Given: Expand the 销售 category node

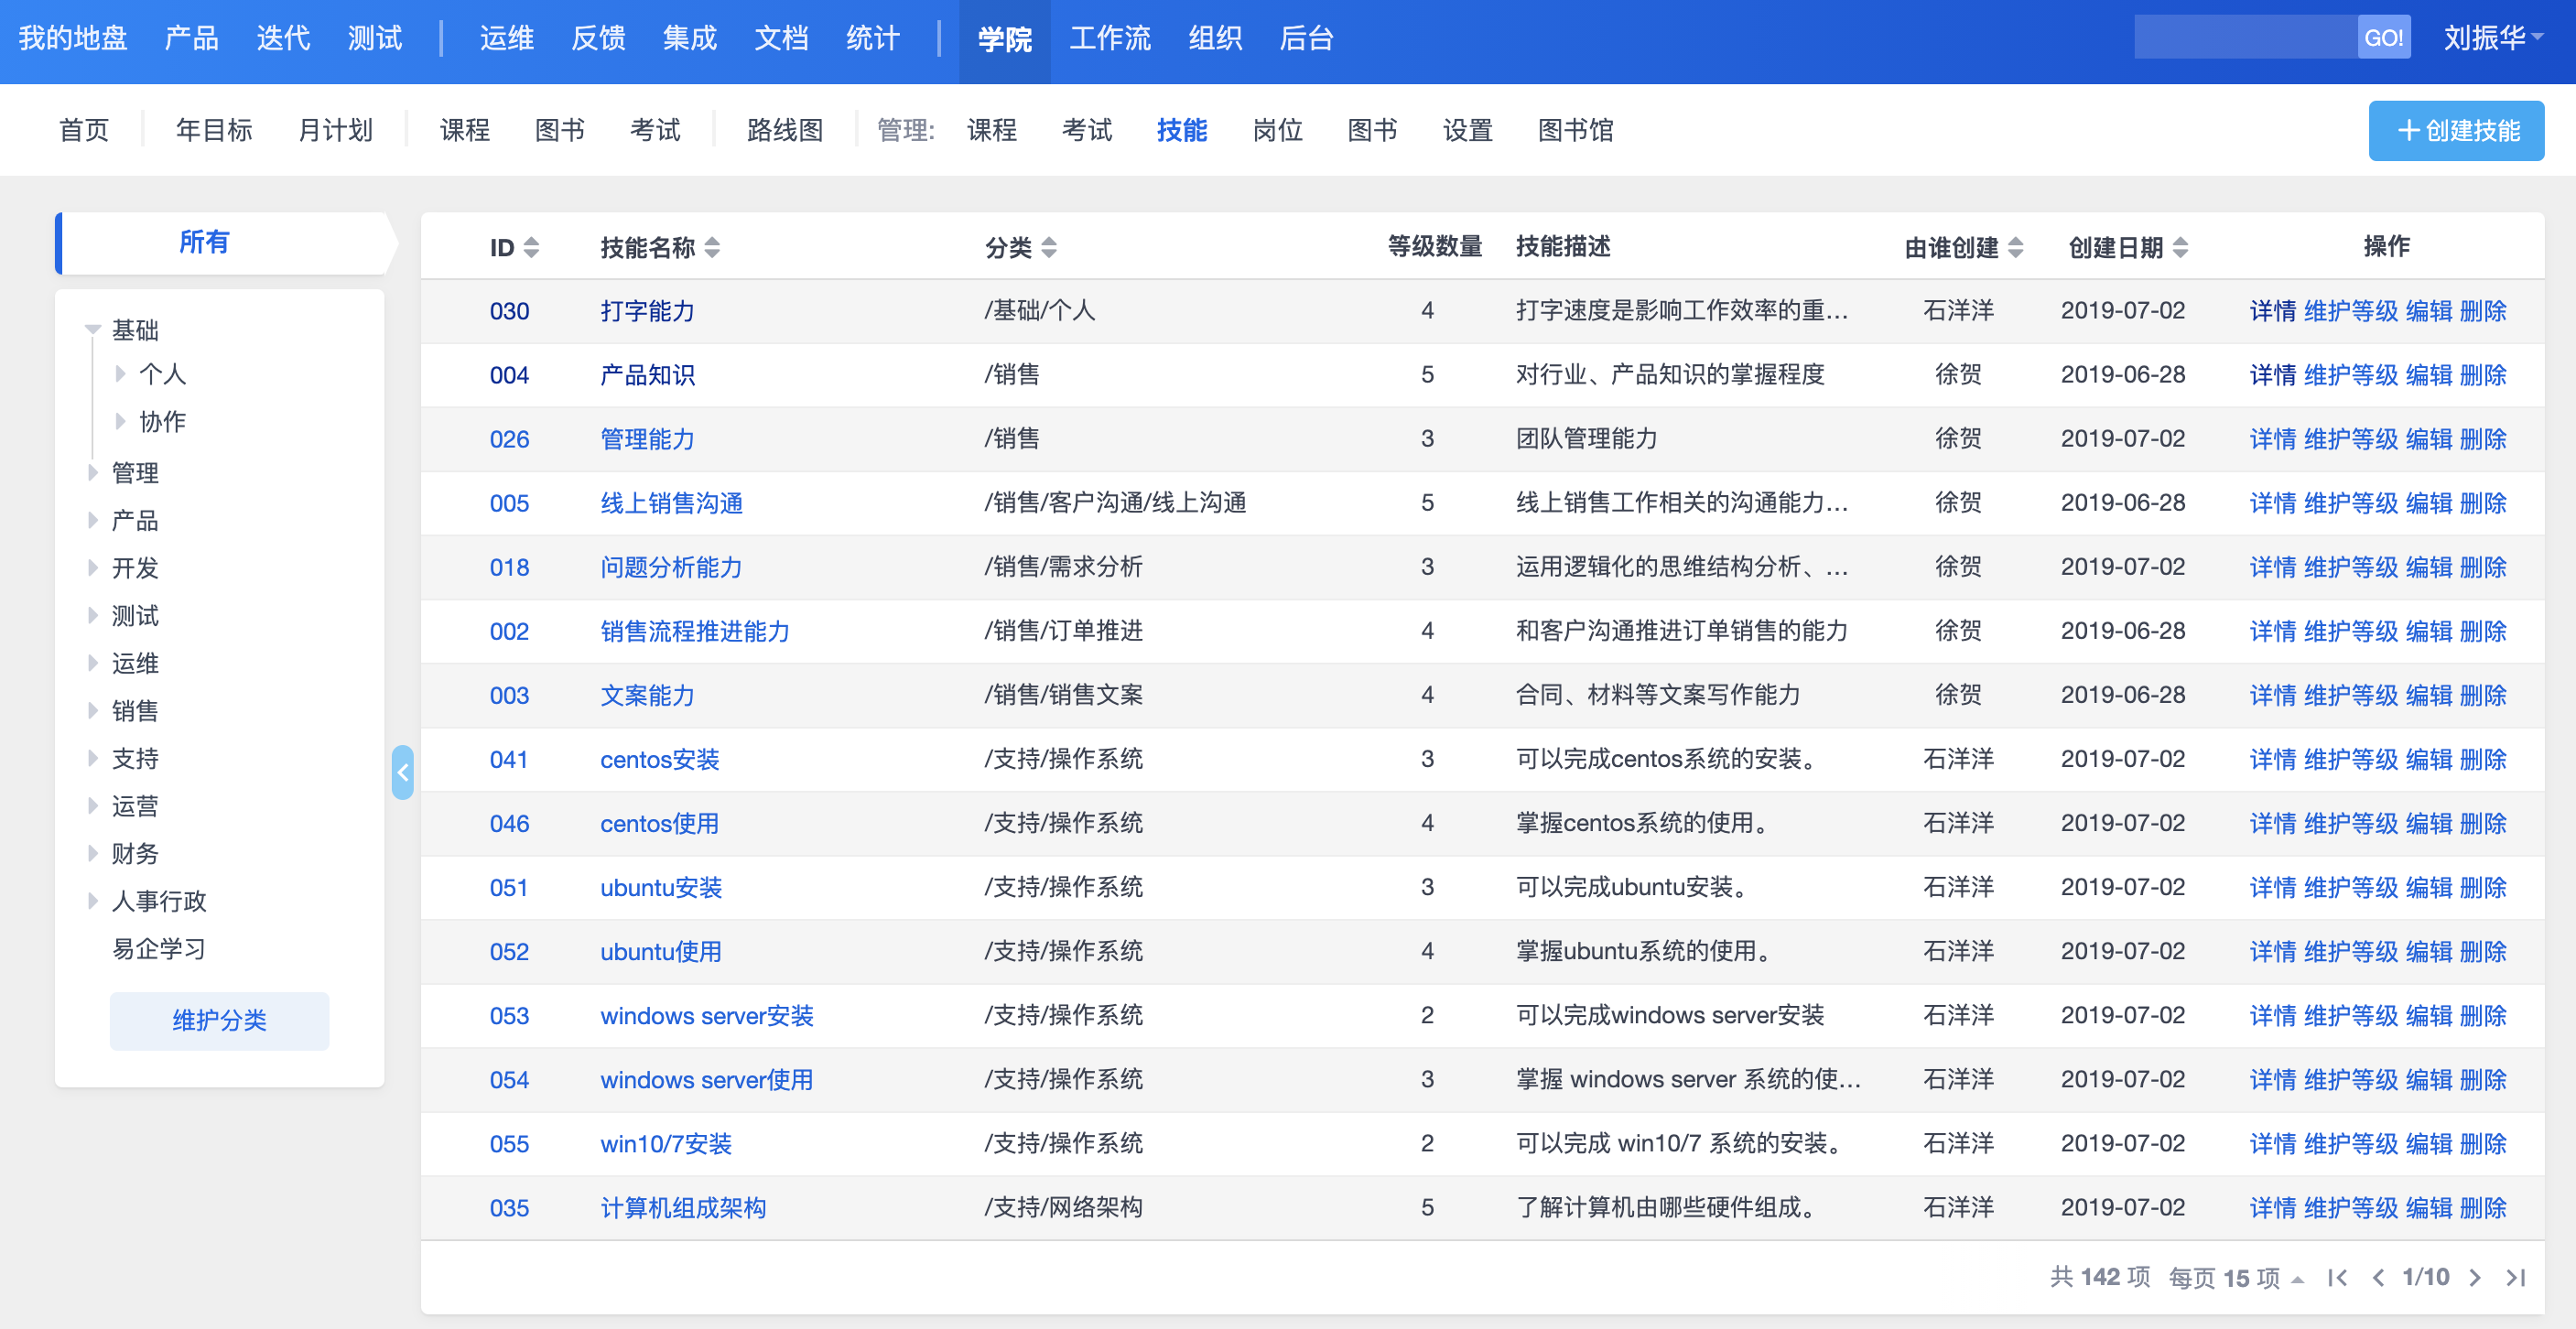Looking at the screenshot, I should point(93,710).
